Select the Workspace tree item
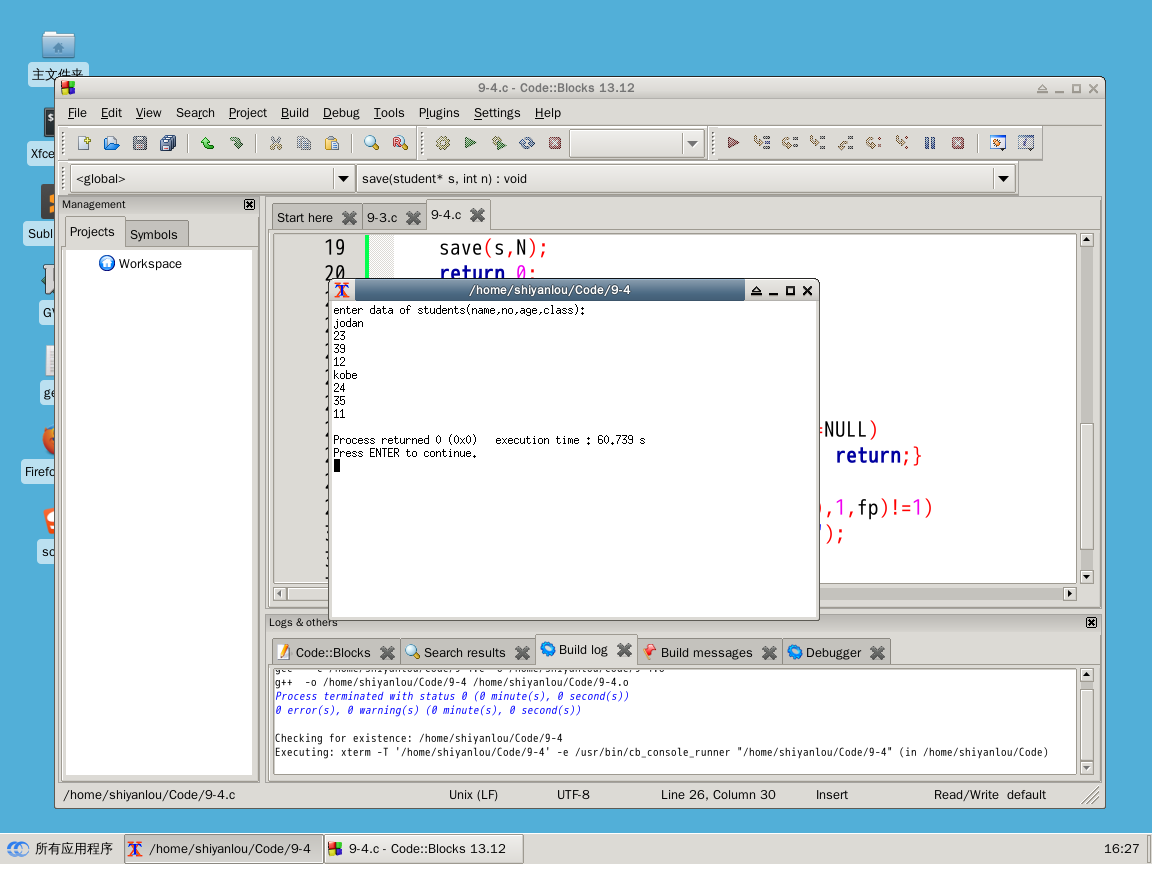This screenshot has height=896, width=1152. [150, 264]
